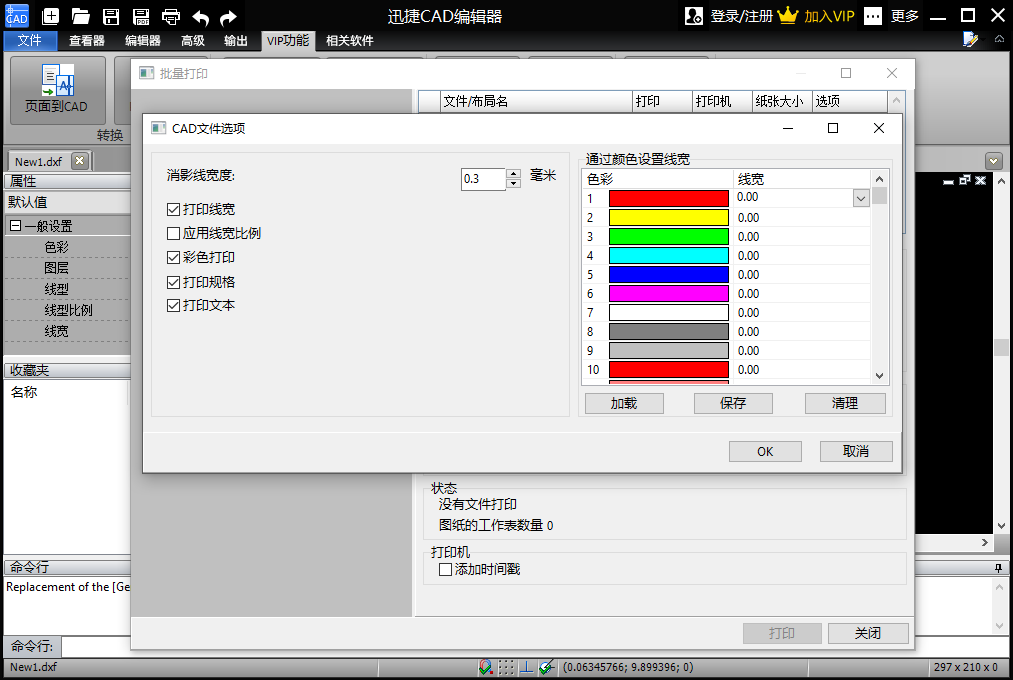This screenshot has height=680, width=1013.
Task: Click the CAD application logo icon
Action: pyautogui.click(x=17, y=15)
